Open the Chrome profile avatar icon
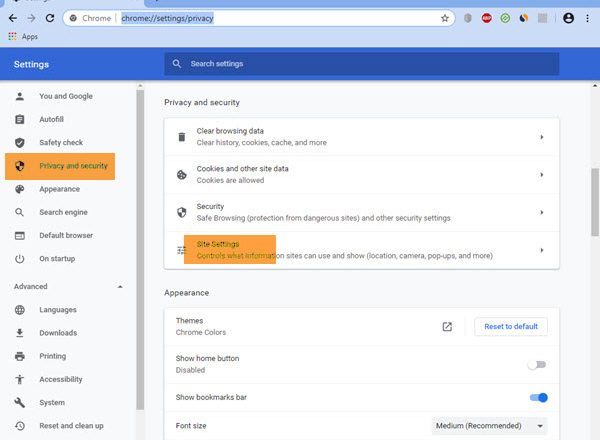This screenshot has height=440, width=600. pyautogui.click(x=569, y=18)
